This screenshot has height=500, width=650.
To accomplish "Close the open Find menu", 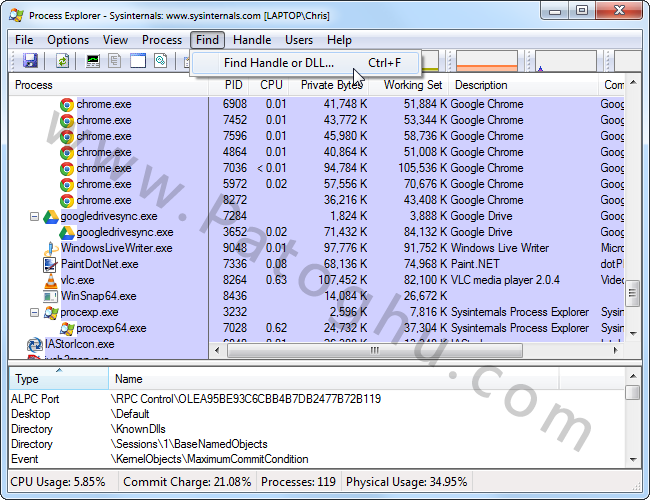I will pos(207,40).
